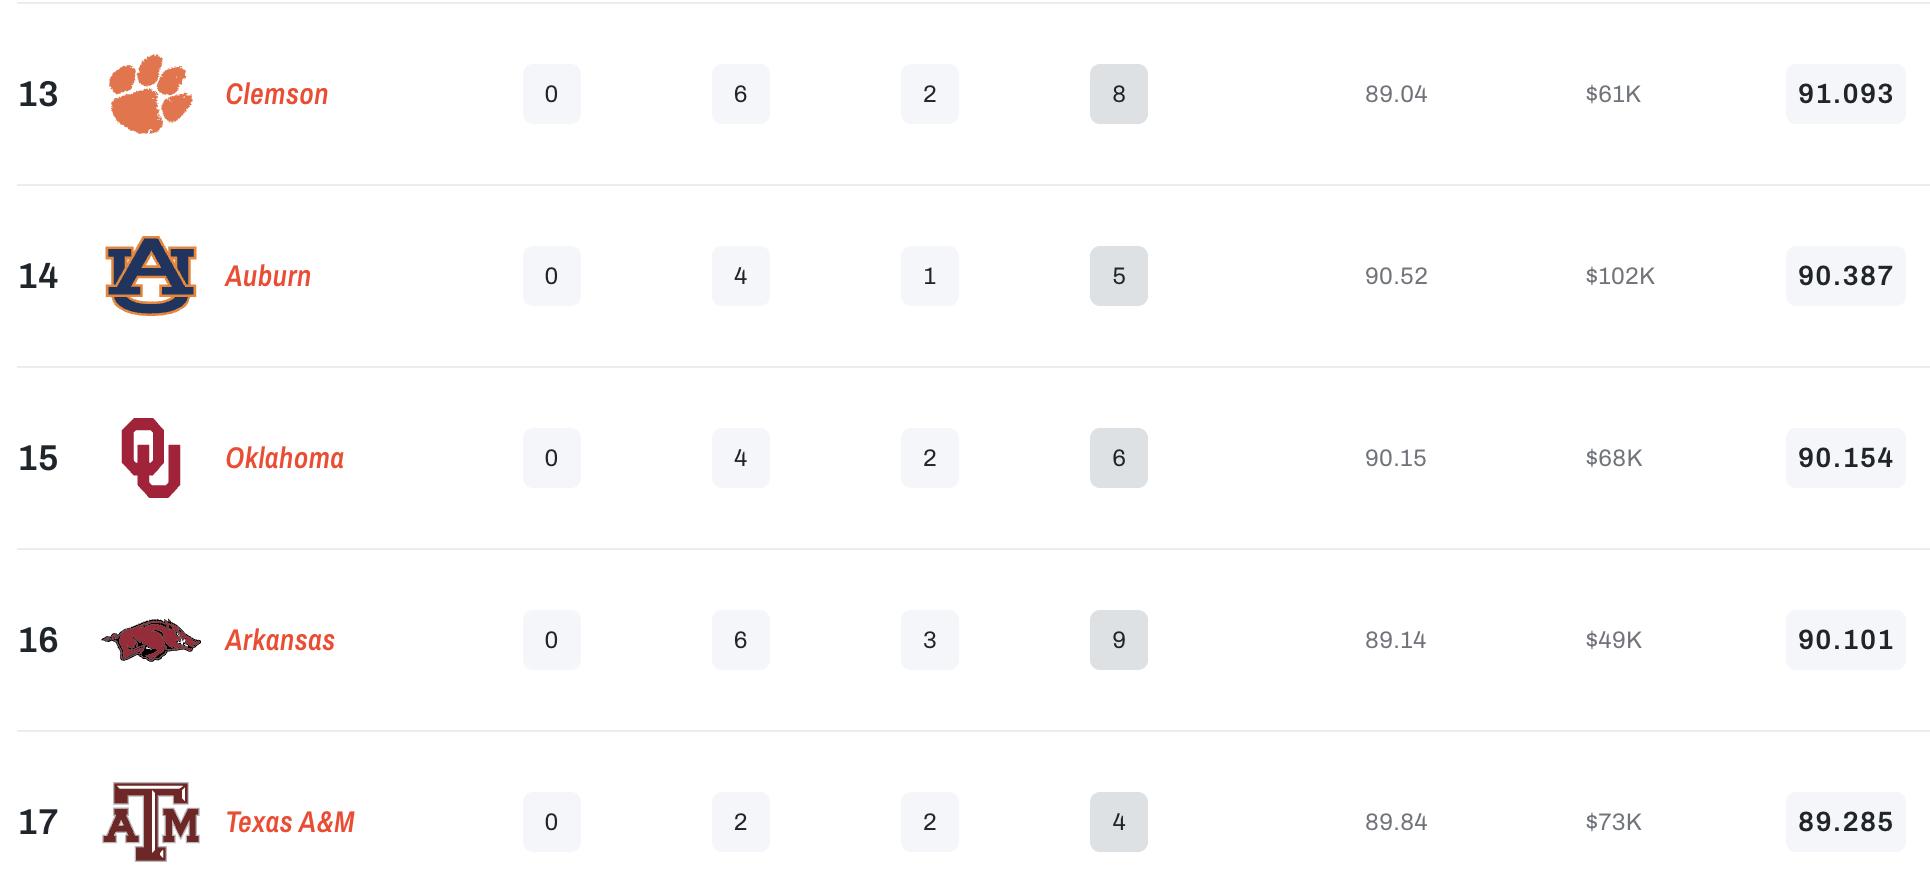Click the Auburn AU logo
The width and height of the screenshot is (1930, 876).
click(x=150, y=276)
